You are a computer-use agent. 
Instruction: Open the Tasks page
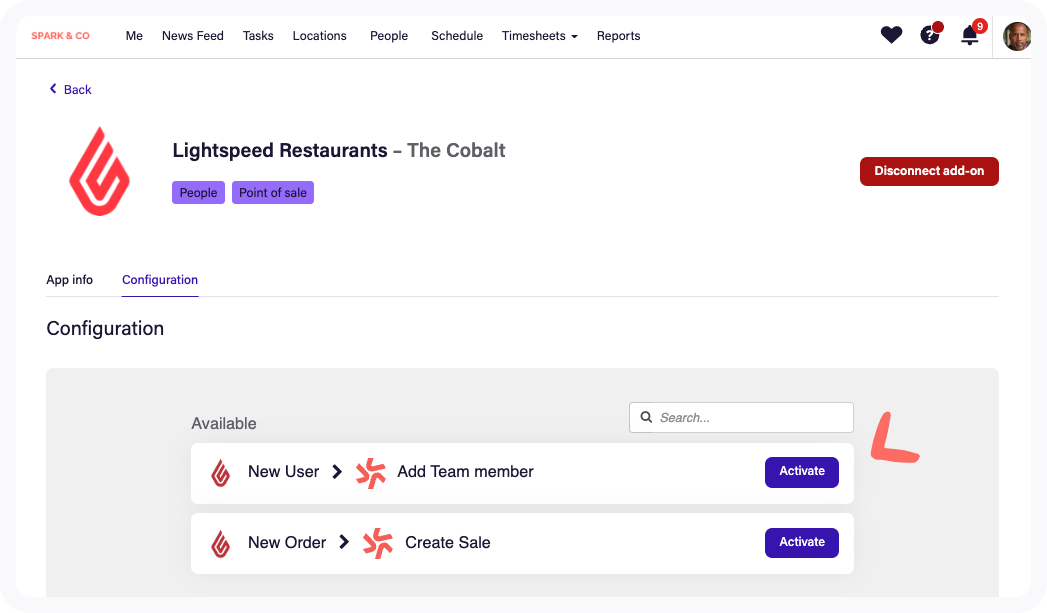[x=258, y=36]
